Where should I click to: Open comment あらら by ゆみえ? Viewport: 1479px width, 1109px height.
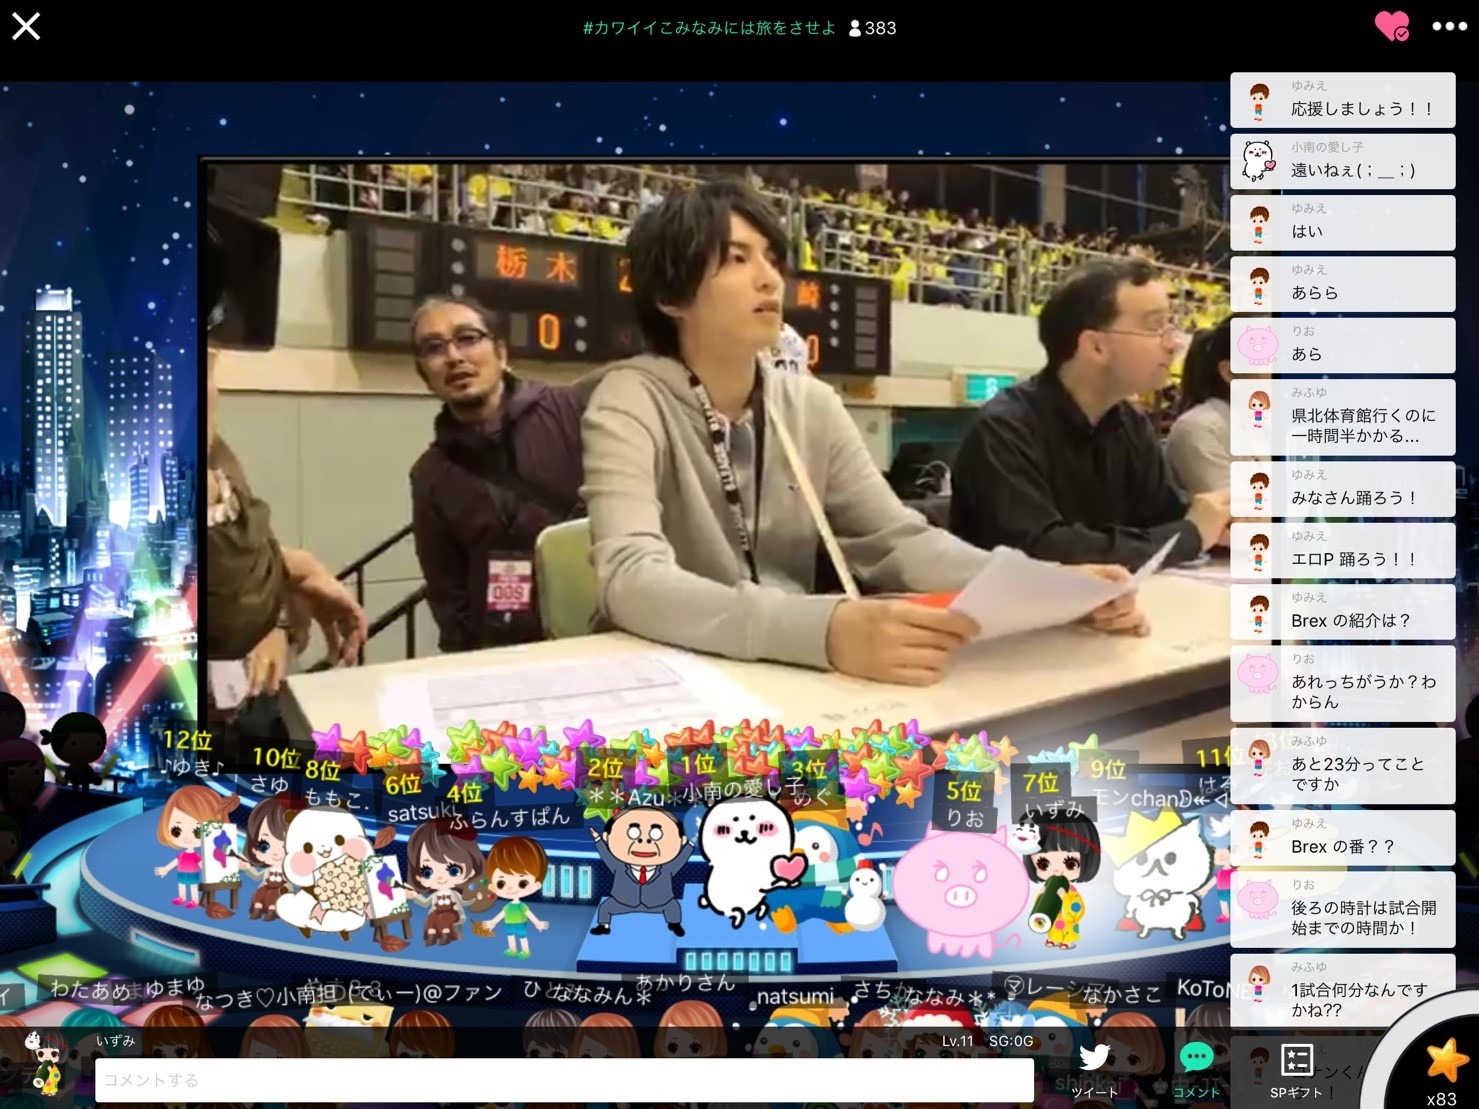[1342, 284]
